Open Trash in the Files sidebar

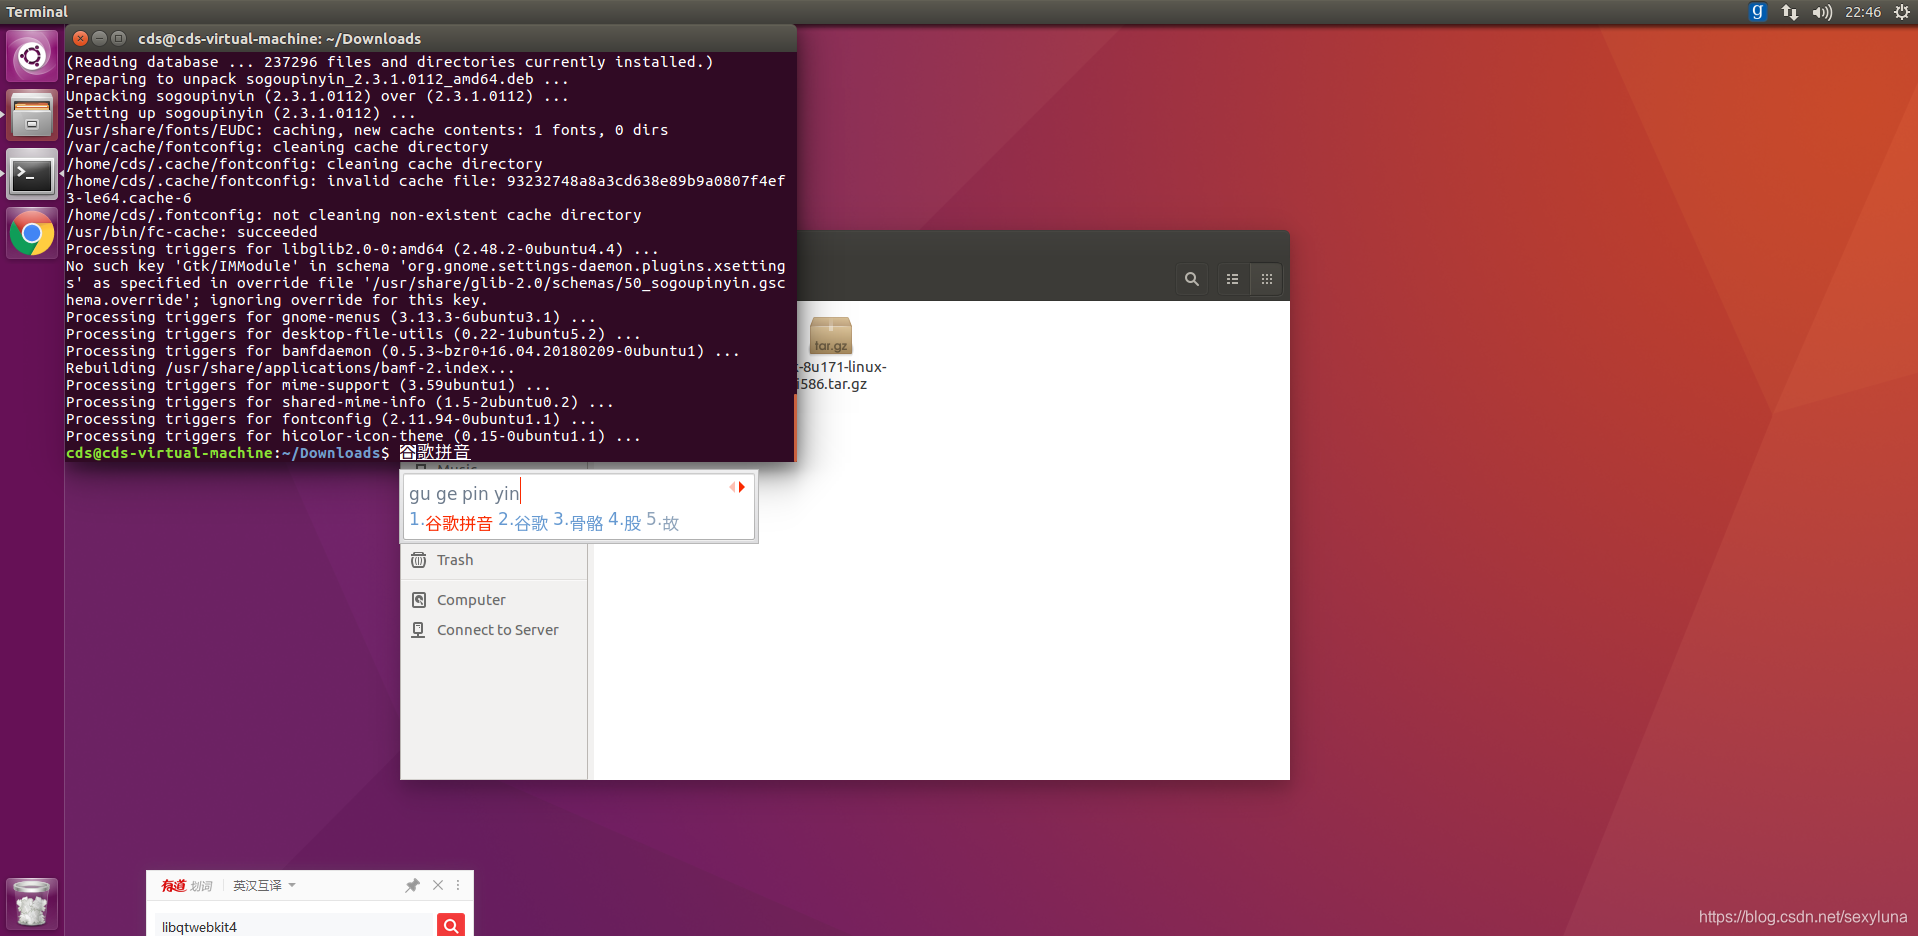pyautogui.click(x=494, y=560)
